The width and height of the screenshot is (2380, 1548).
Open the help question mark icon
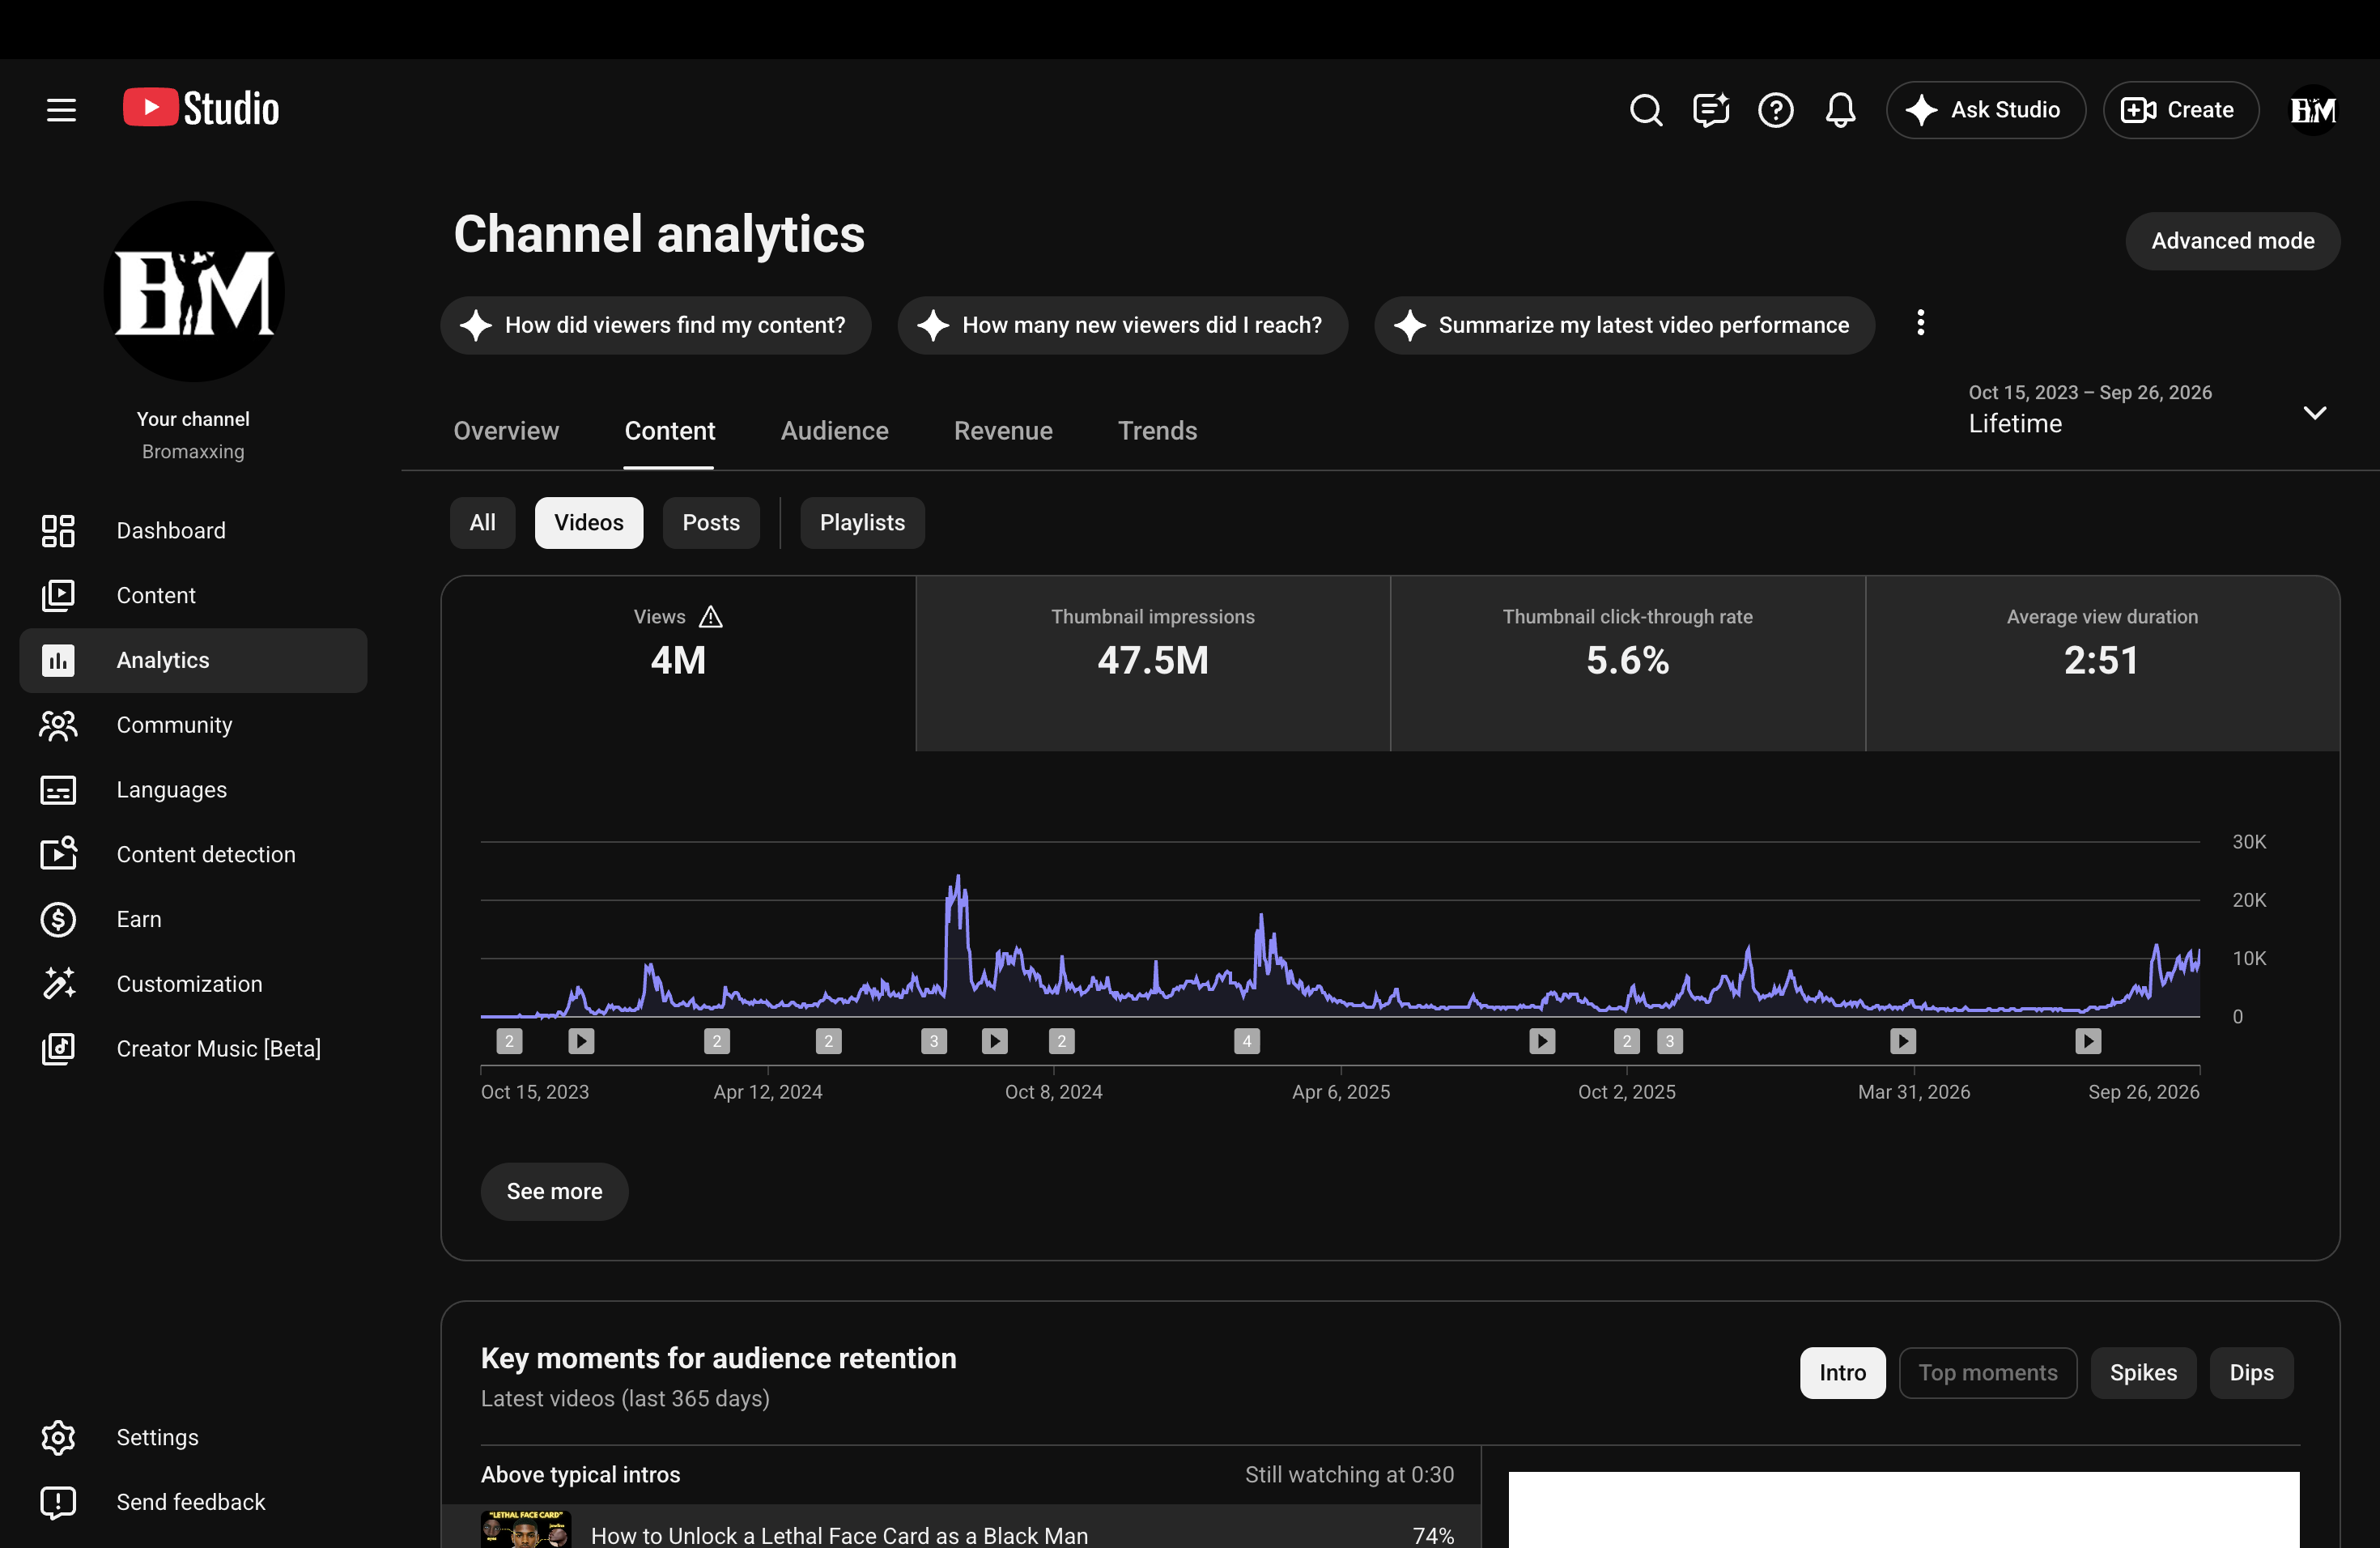tap(1775, 110)
